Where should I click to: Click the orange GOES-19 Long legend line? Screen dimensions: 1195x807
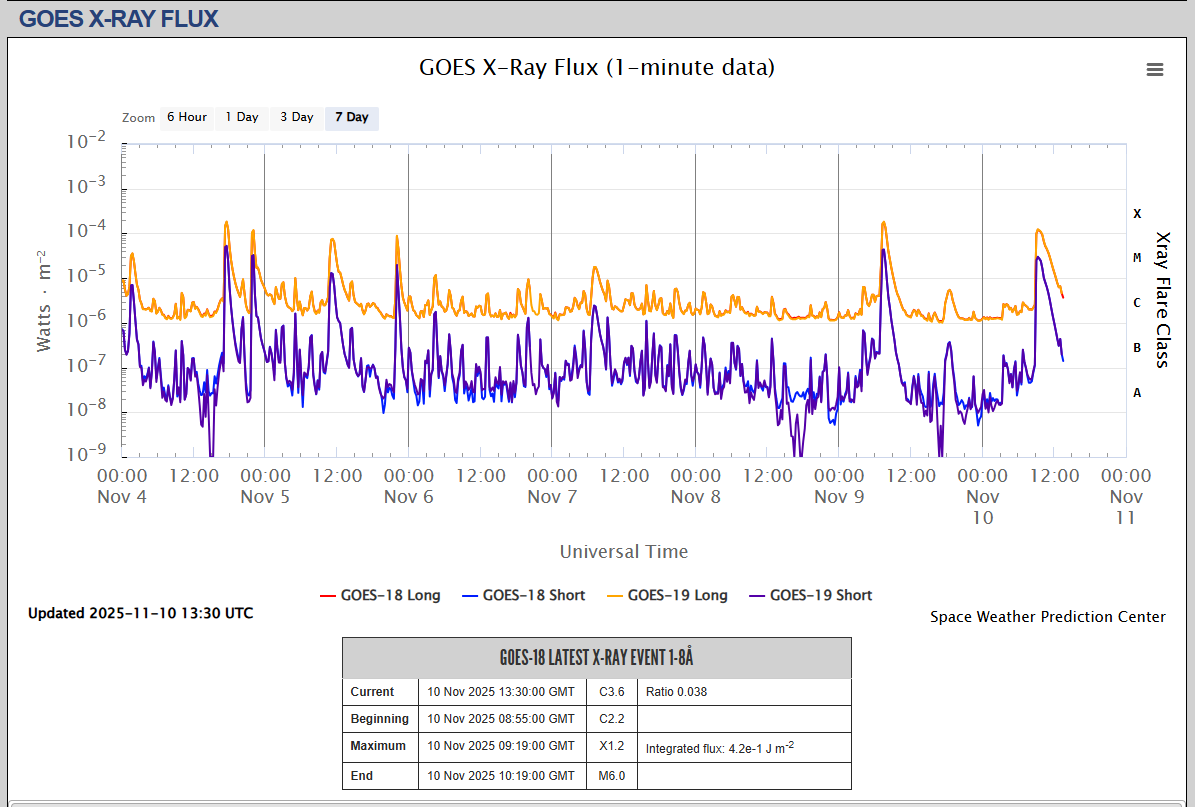coord(615,595)
